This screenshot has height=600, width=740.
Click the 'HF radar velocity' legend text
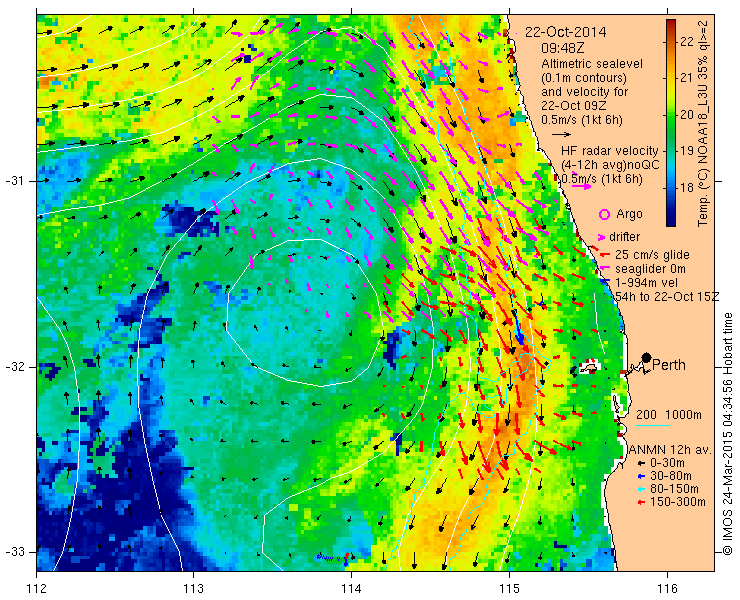(609, 151)
